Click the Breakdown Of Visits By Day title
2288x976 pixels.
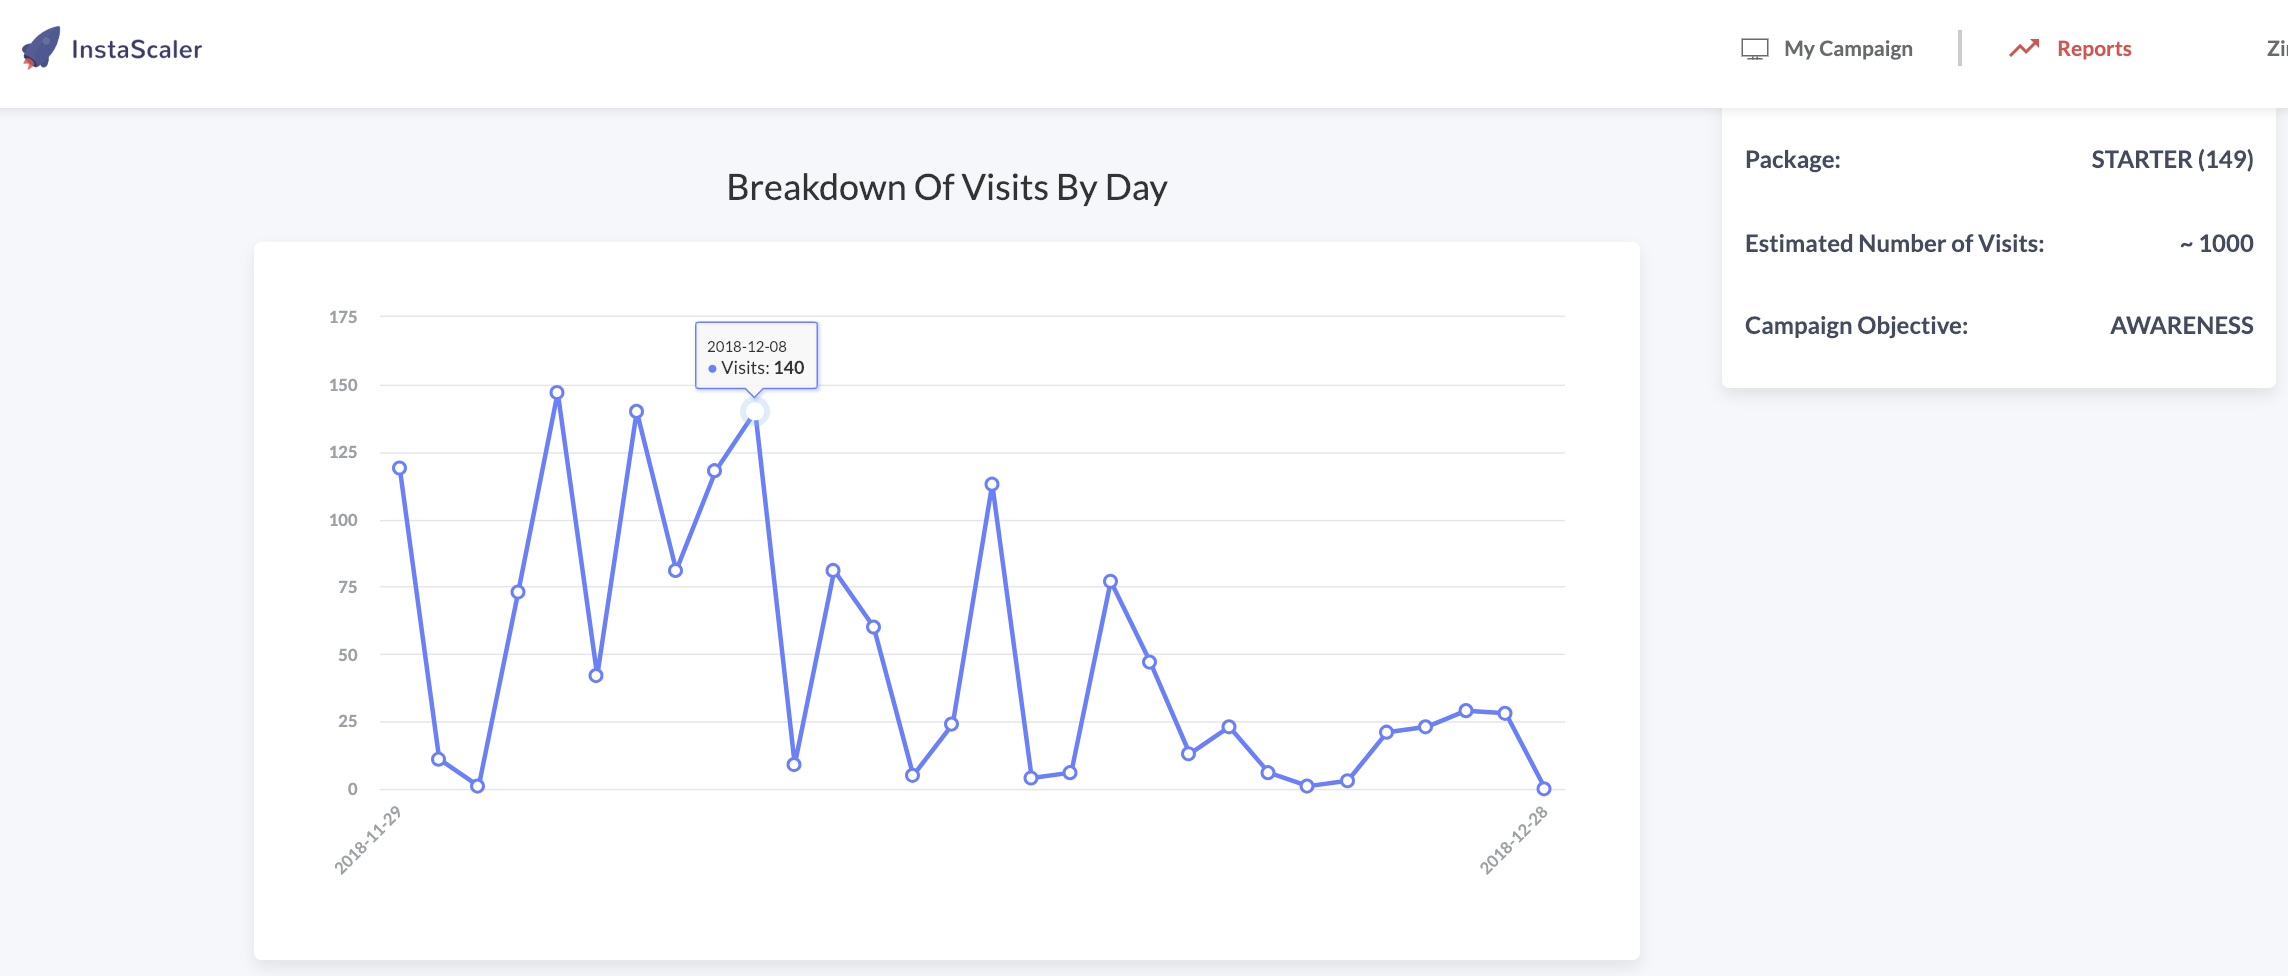point(946,186)
